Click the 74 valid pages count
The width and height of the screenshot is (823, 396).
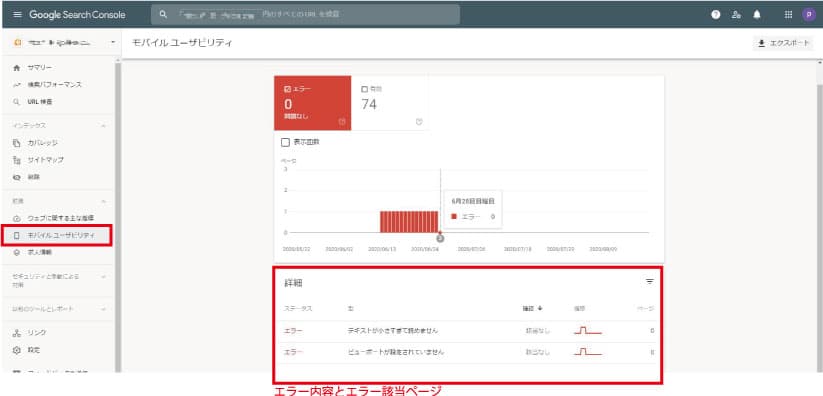pyautogui.click(x=369, y=105)
